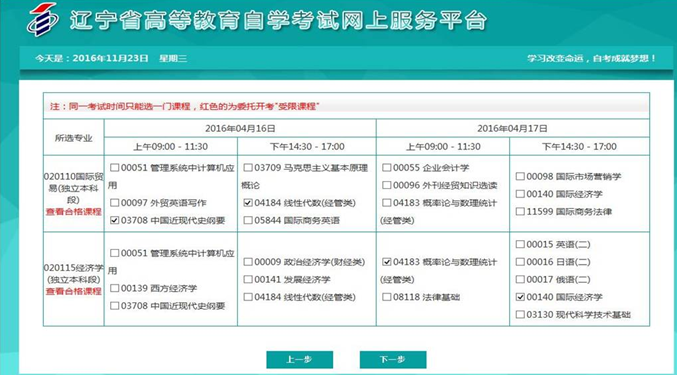Proceed with 下一步 button
677x375 pixels.
pos(393,359)
